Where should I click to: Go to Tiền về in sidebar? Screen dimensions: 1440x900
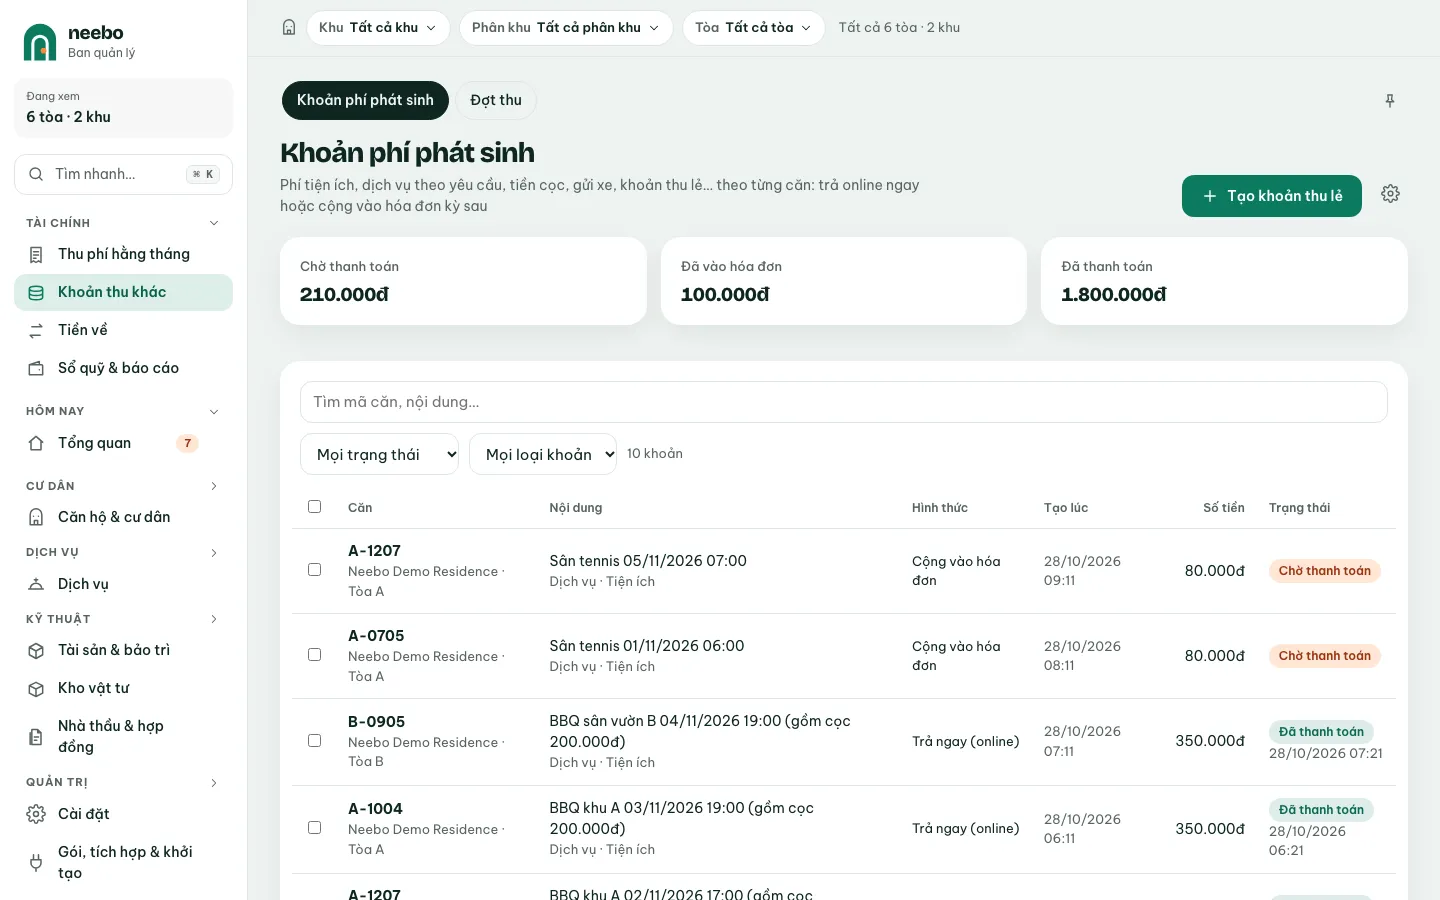[124, 331]
